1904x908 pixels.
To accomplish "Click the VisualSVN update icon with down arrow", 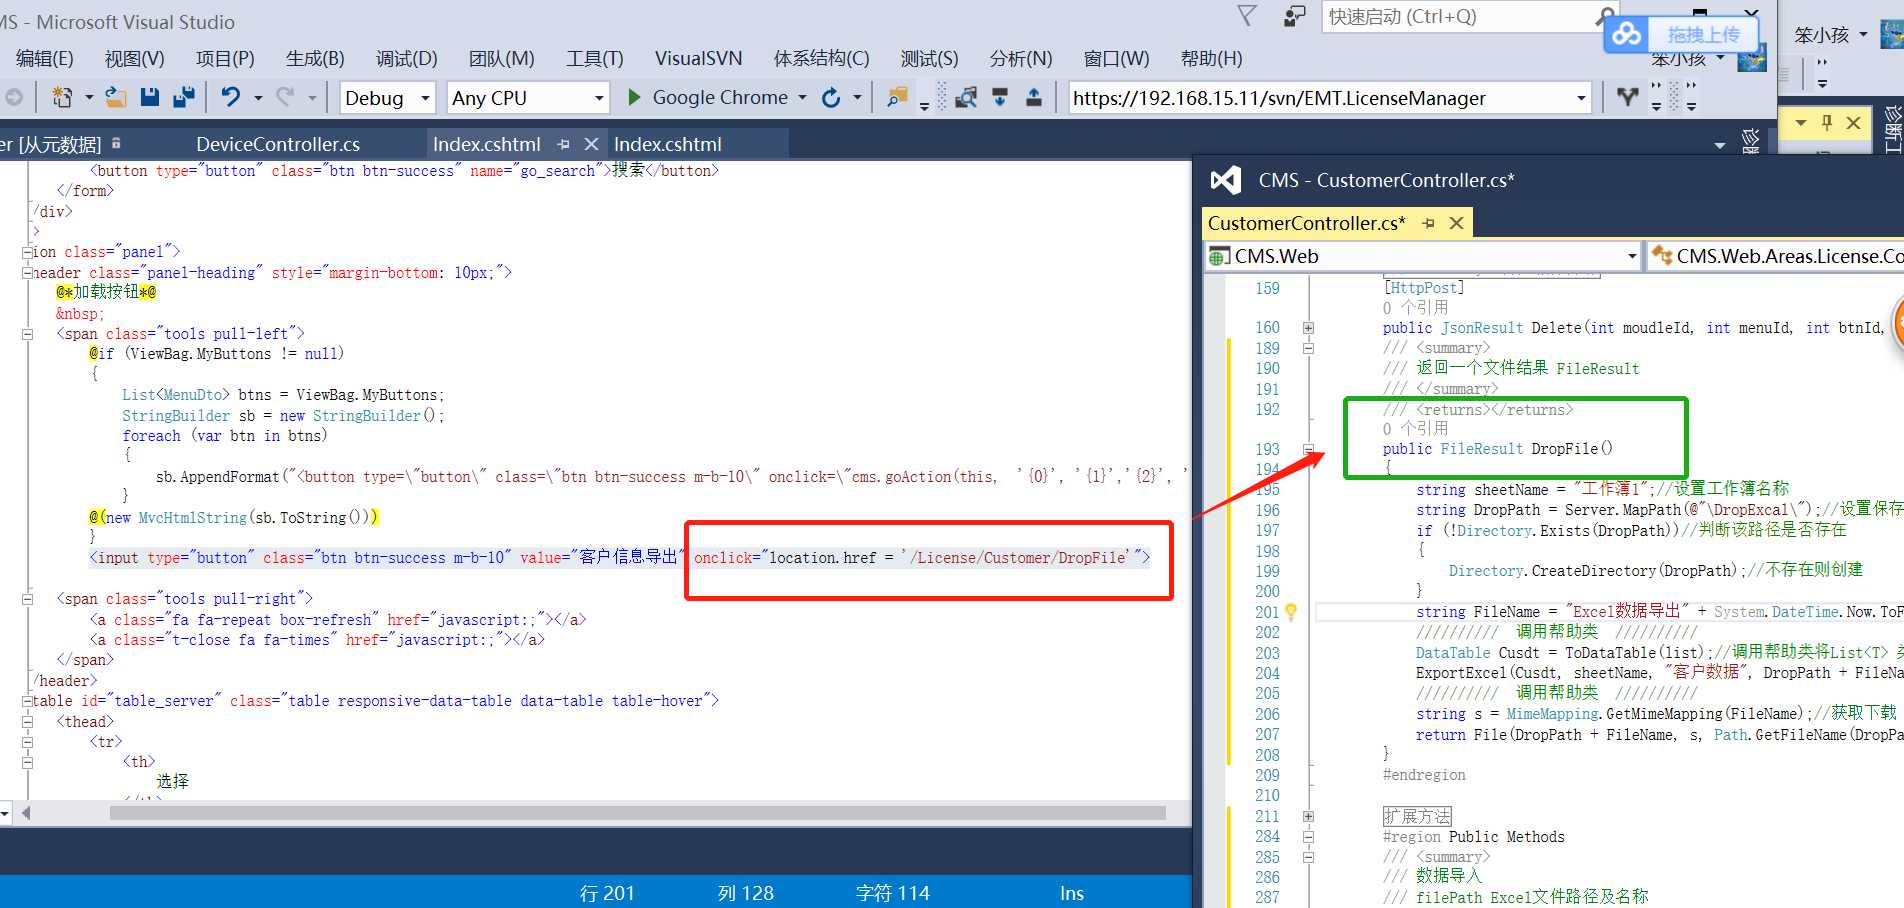I will tap(1000, 97).
